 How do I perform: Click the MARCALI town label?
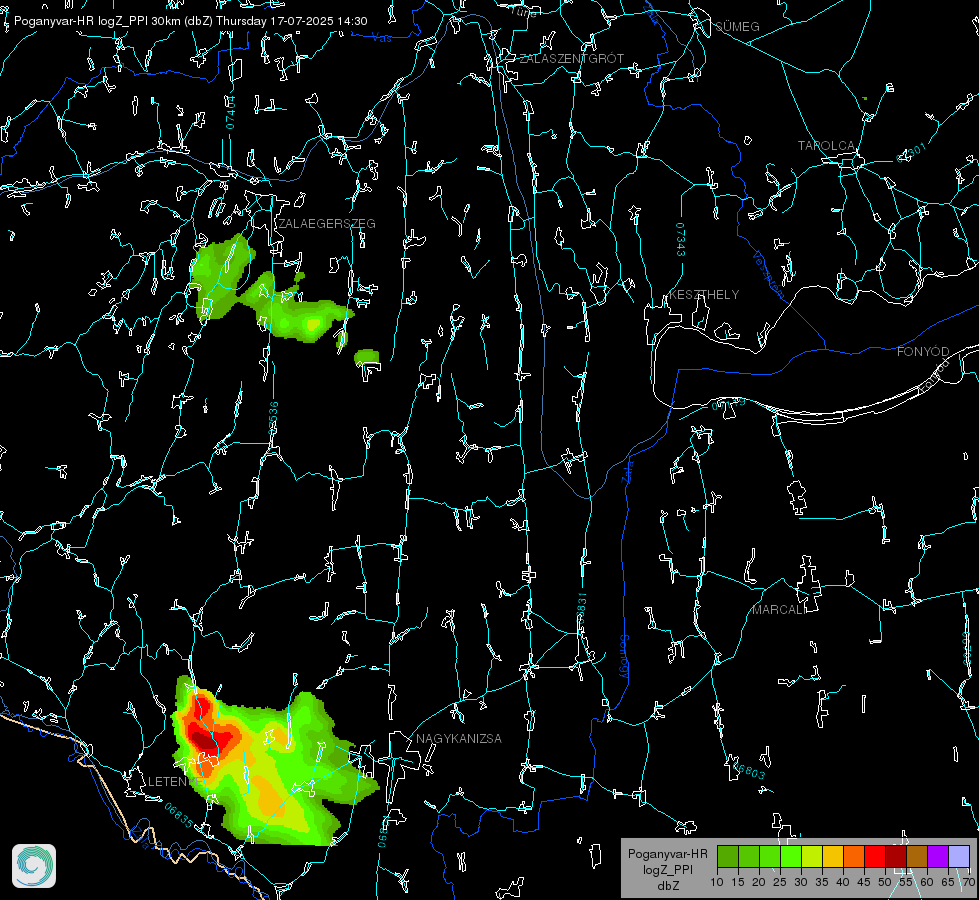pos(779,610)
